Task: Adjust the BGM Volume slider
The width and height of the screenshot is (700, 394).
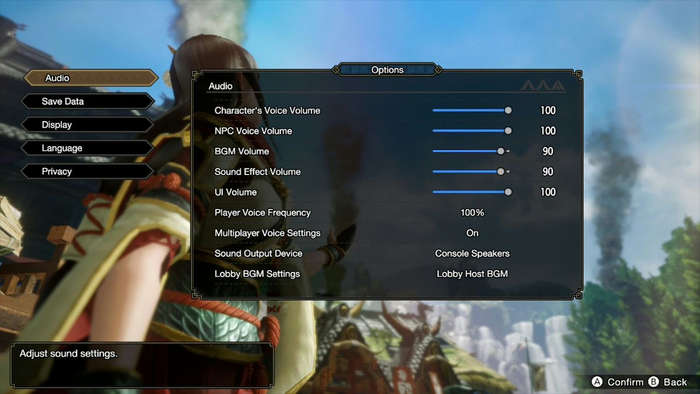Action: pos(472,151)
